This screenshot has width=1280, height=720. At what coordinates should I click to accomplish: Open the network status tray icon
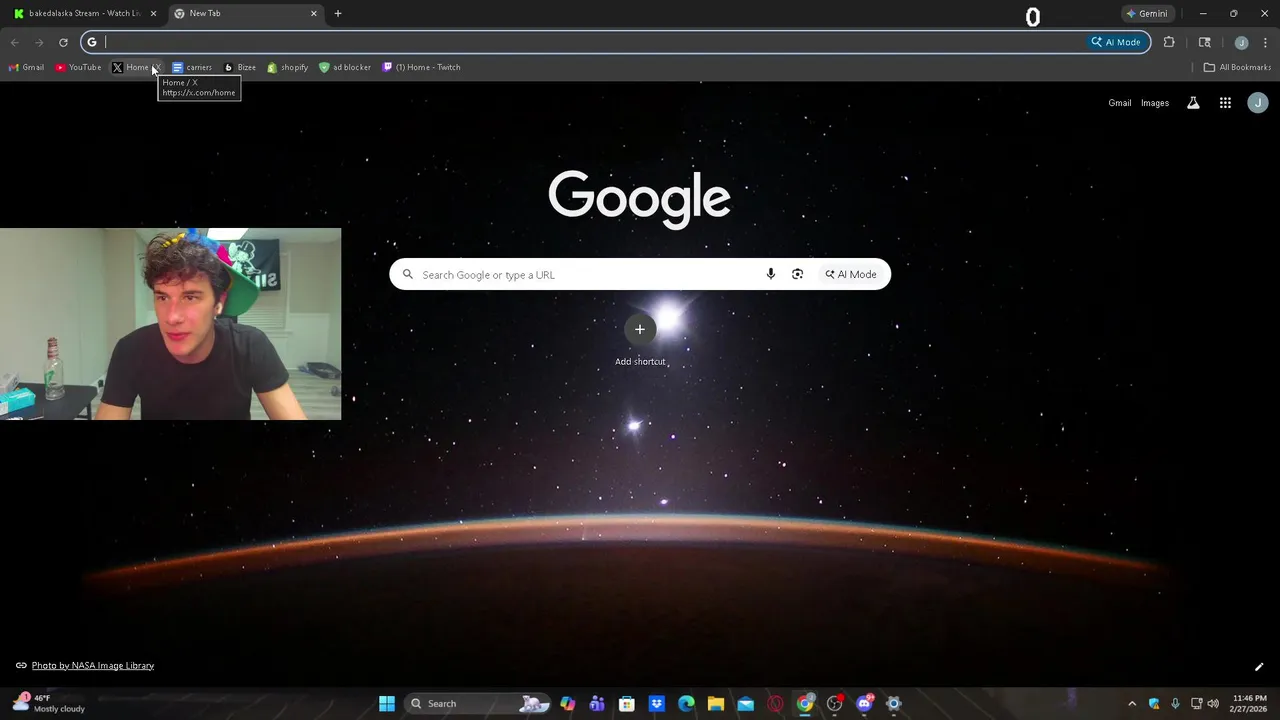pyautogui.click(x=1196, y=703)
